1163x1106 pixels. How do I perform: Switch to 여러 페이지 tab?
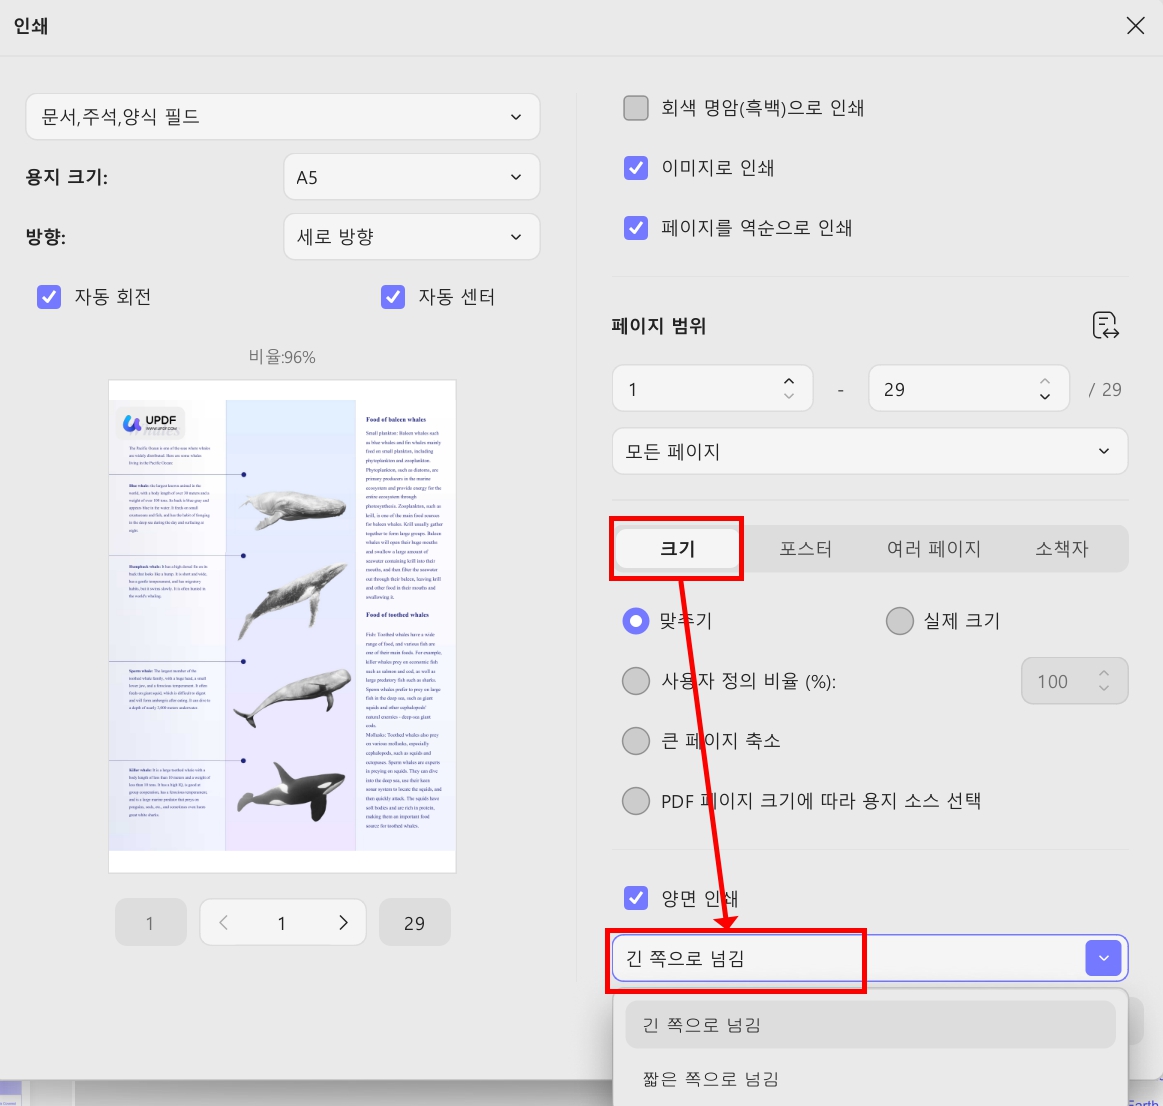click(x=934, y=548)
